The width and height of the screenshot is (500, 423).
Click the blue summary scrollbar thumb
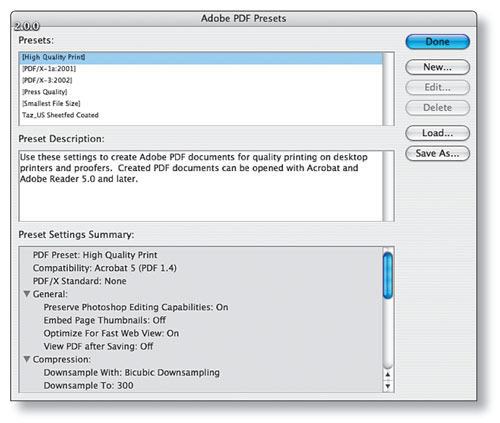388,276
